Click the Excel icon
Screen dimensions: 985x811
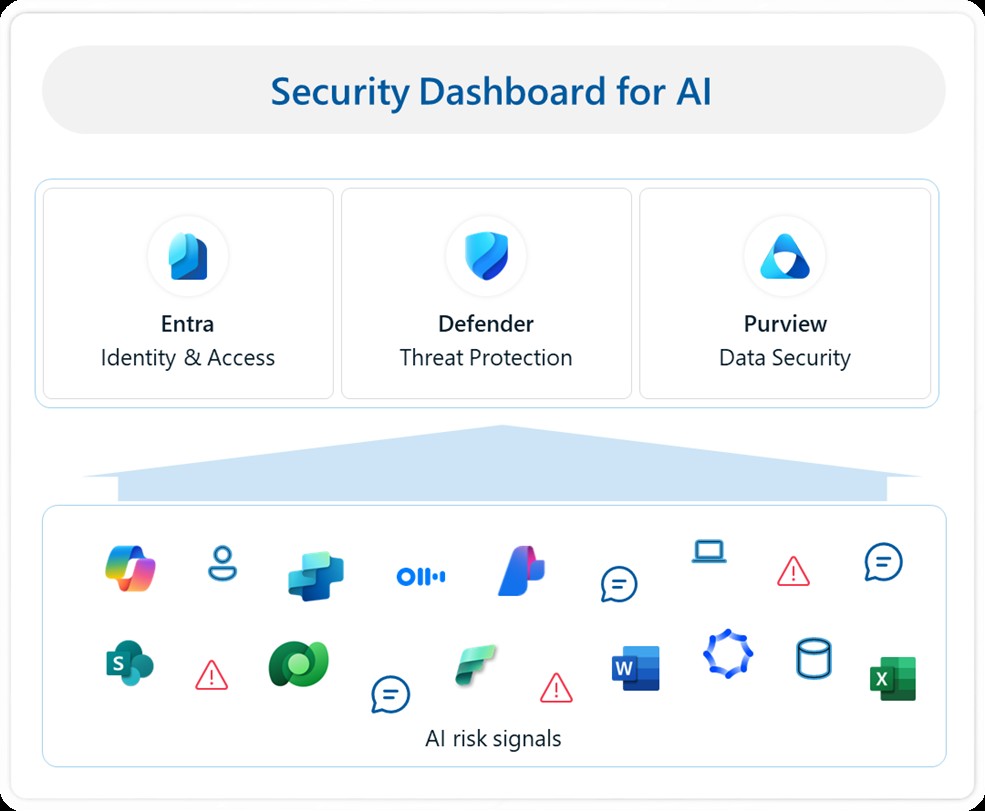[x=892, y=679]
